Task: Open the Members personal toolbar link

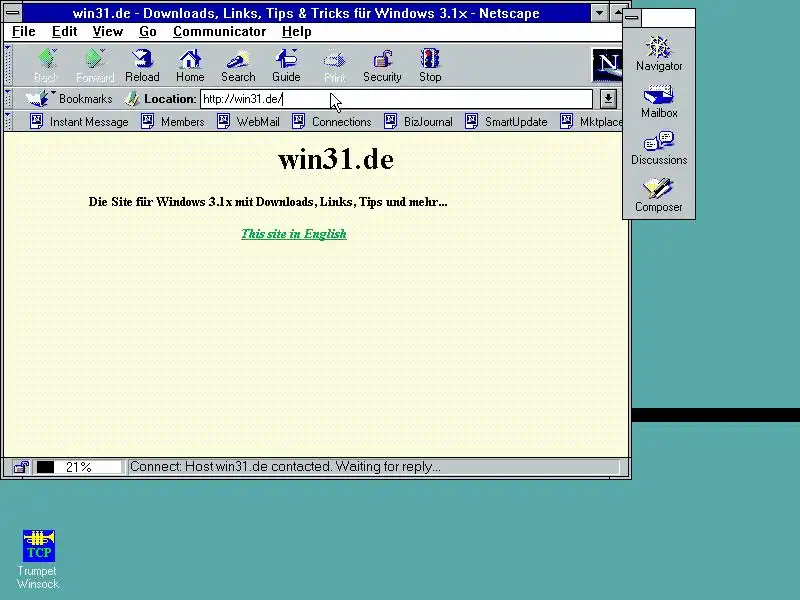Action: click(x=173, y=122)
